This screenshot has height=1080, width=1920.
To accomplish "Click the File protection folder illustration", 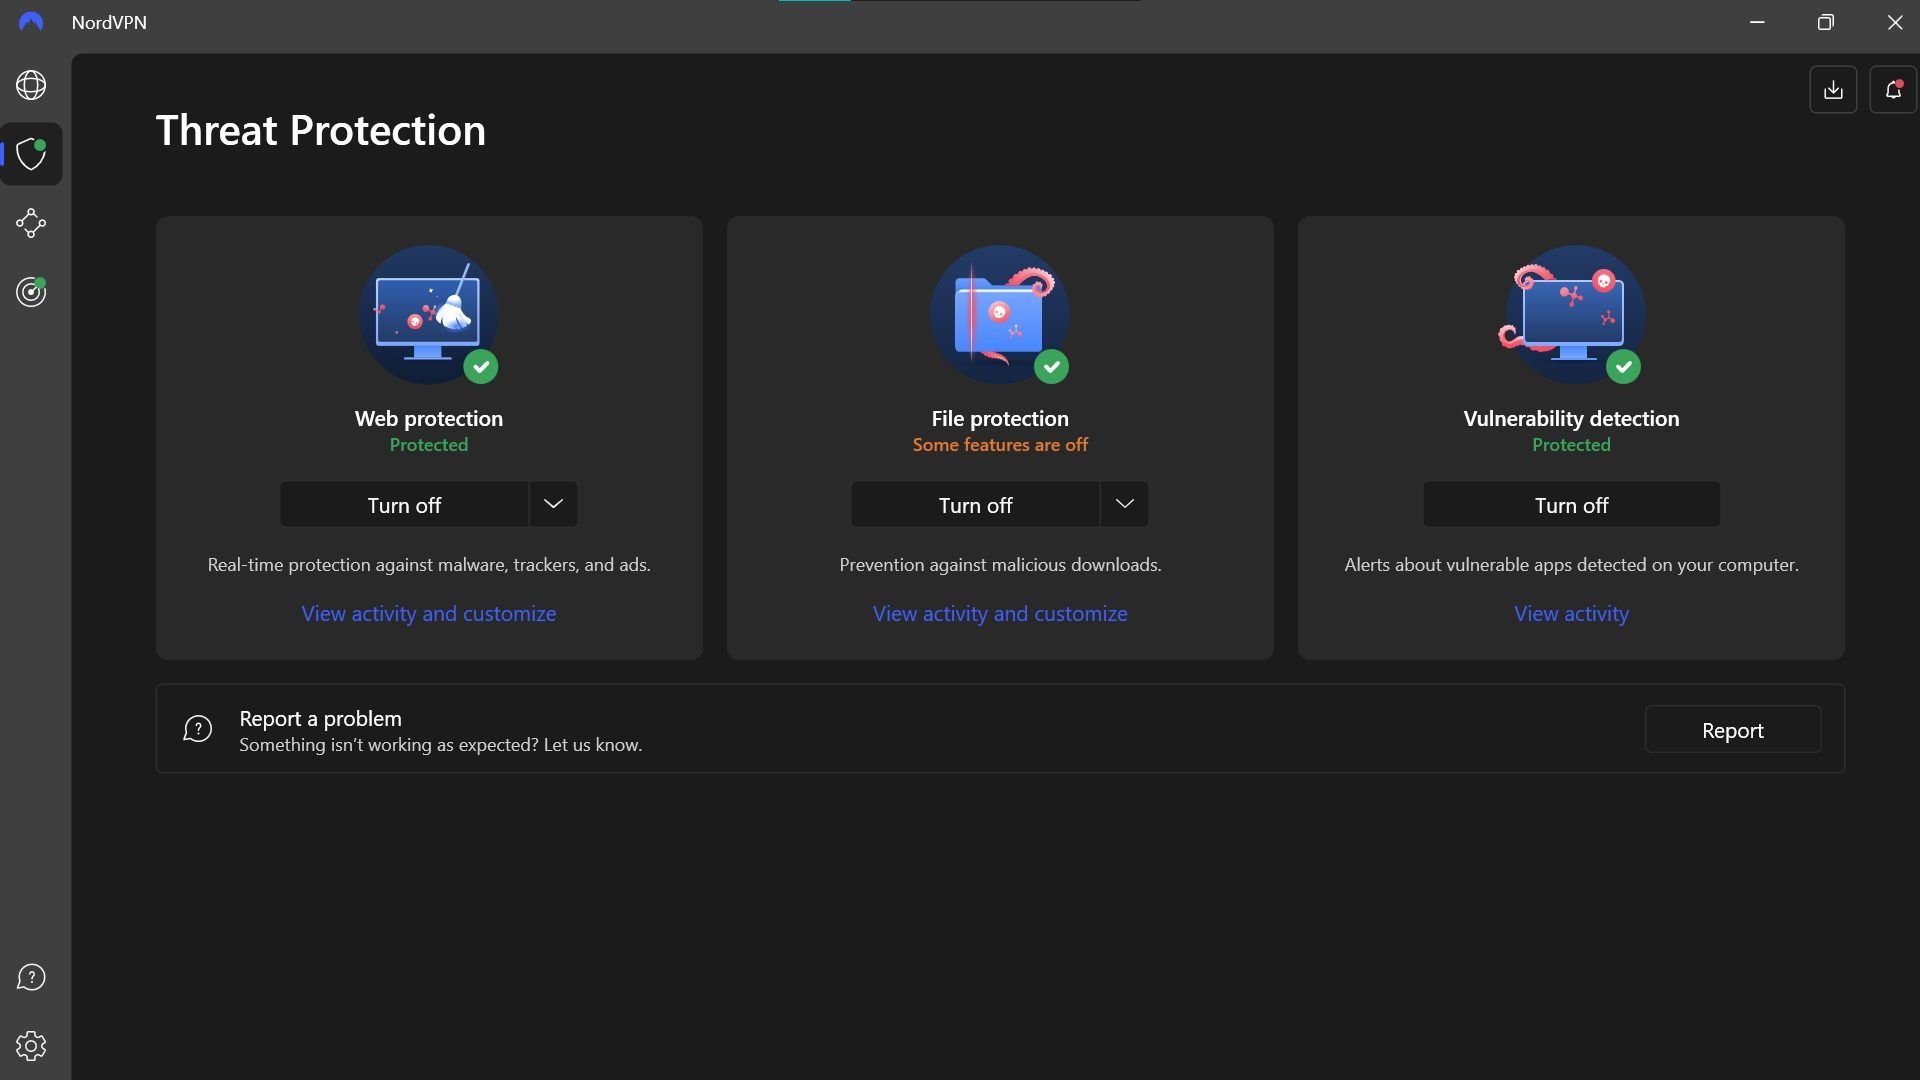I will [1000, 314].
